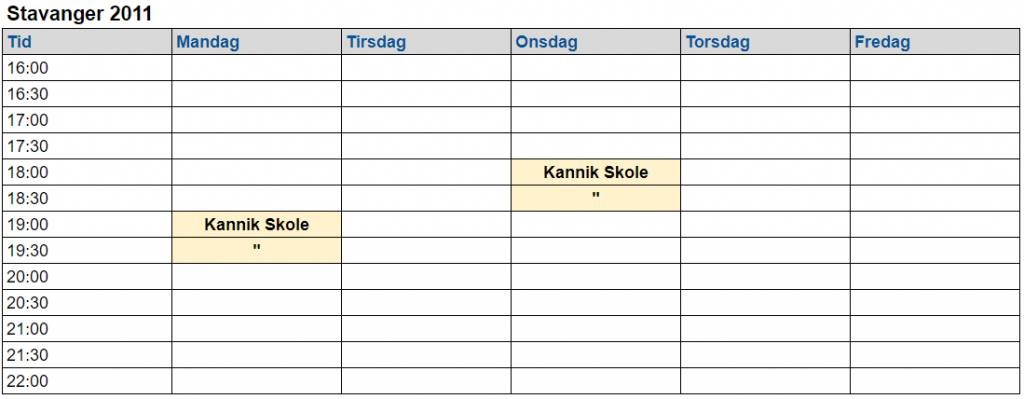Screen dimensions: 1024x399
Task: Click the empty Fredag cell at 16:00
Action: 935,68
